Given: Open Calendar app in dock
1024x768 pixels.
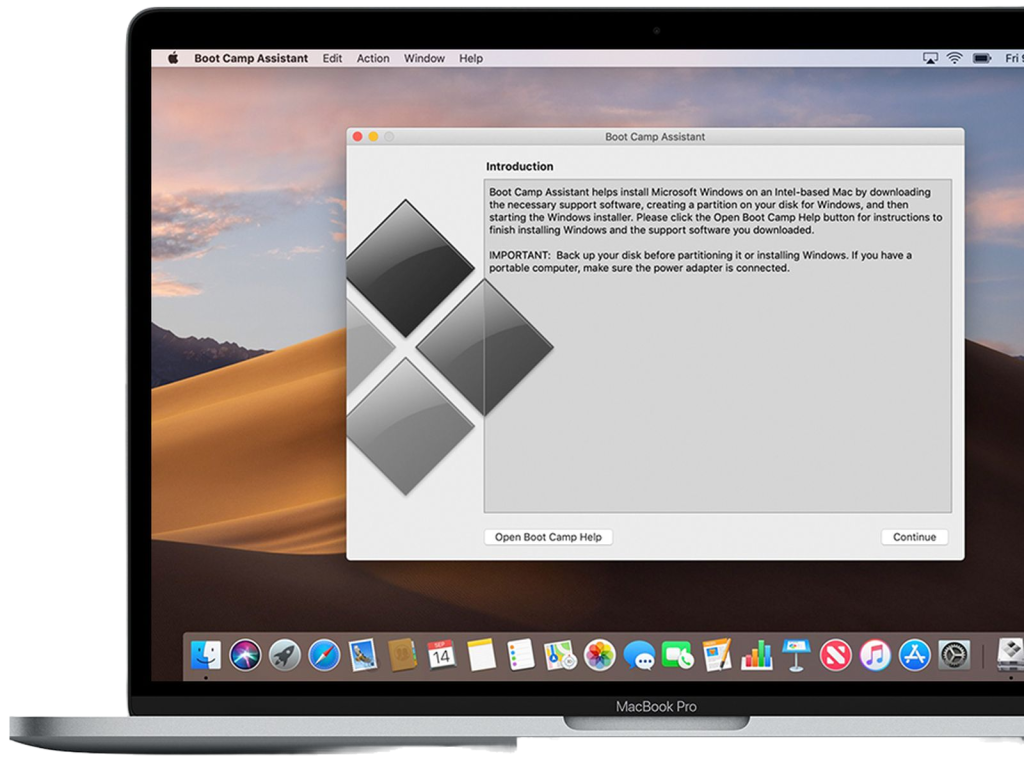Looking at the screenshot, I should coord(441,655).
